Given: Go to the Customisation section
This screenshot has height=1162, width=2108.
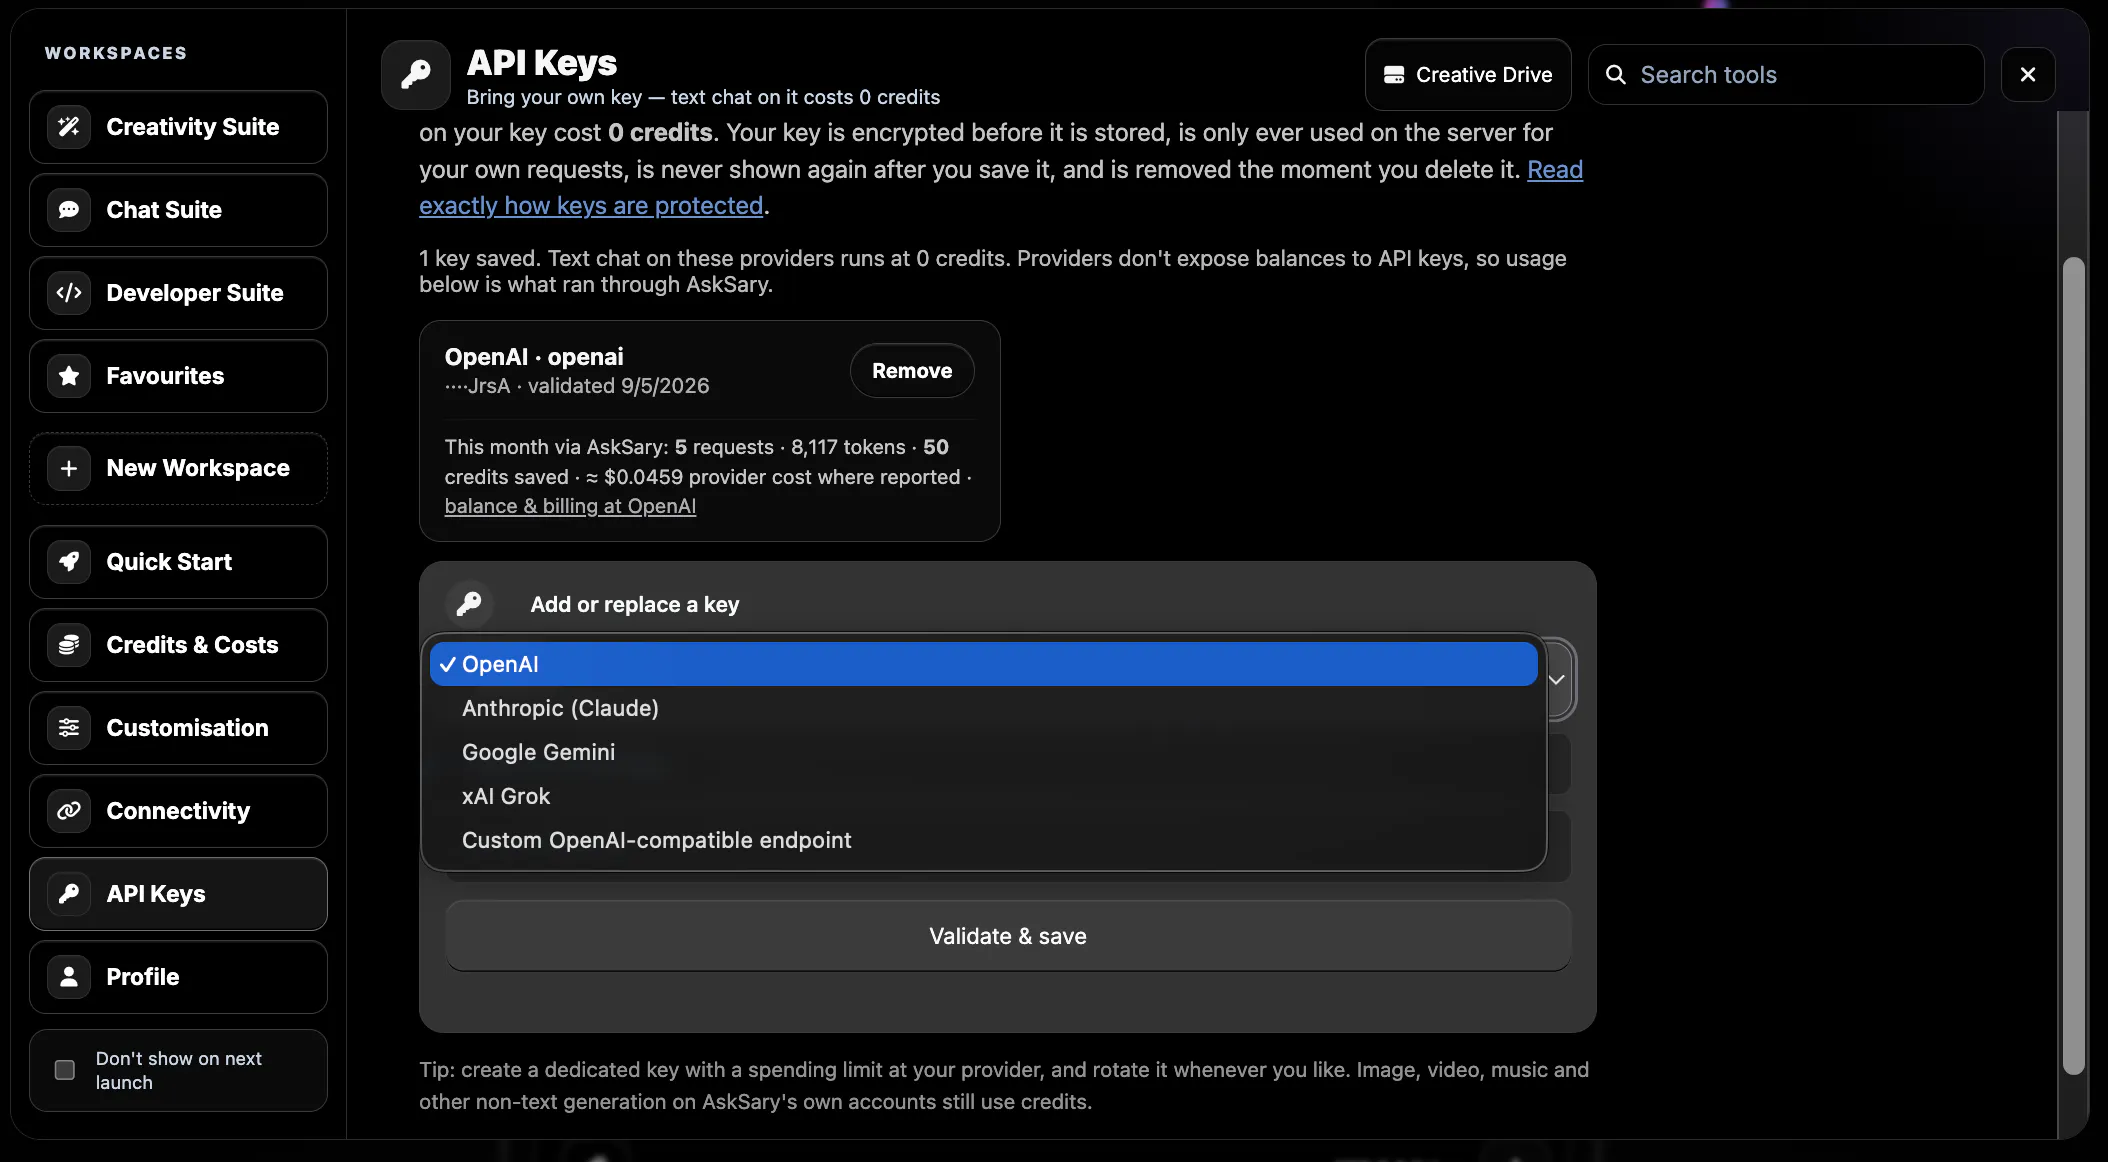Looking at the screenshot, I should point(178,728).
